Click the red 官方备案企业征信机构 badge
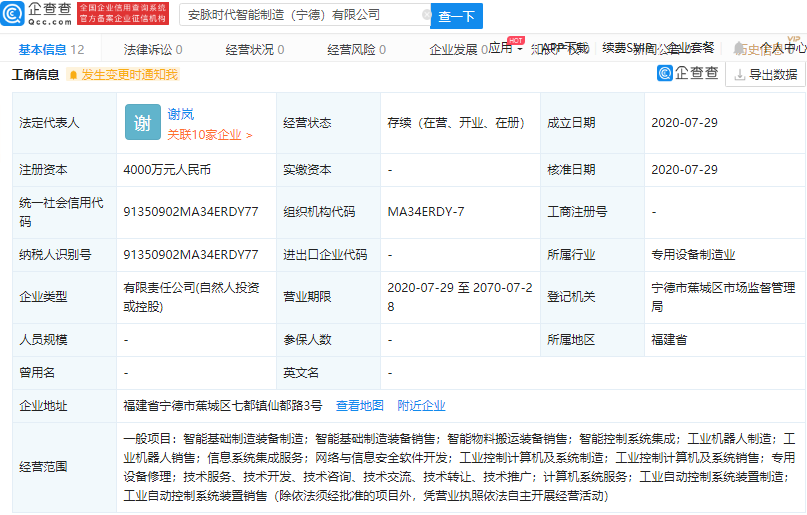 [122, 13]
